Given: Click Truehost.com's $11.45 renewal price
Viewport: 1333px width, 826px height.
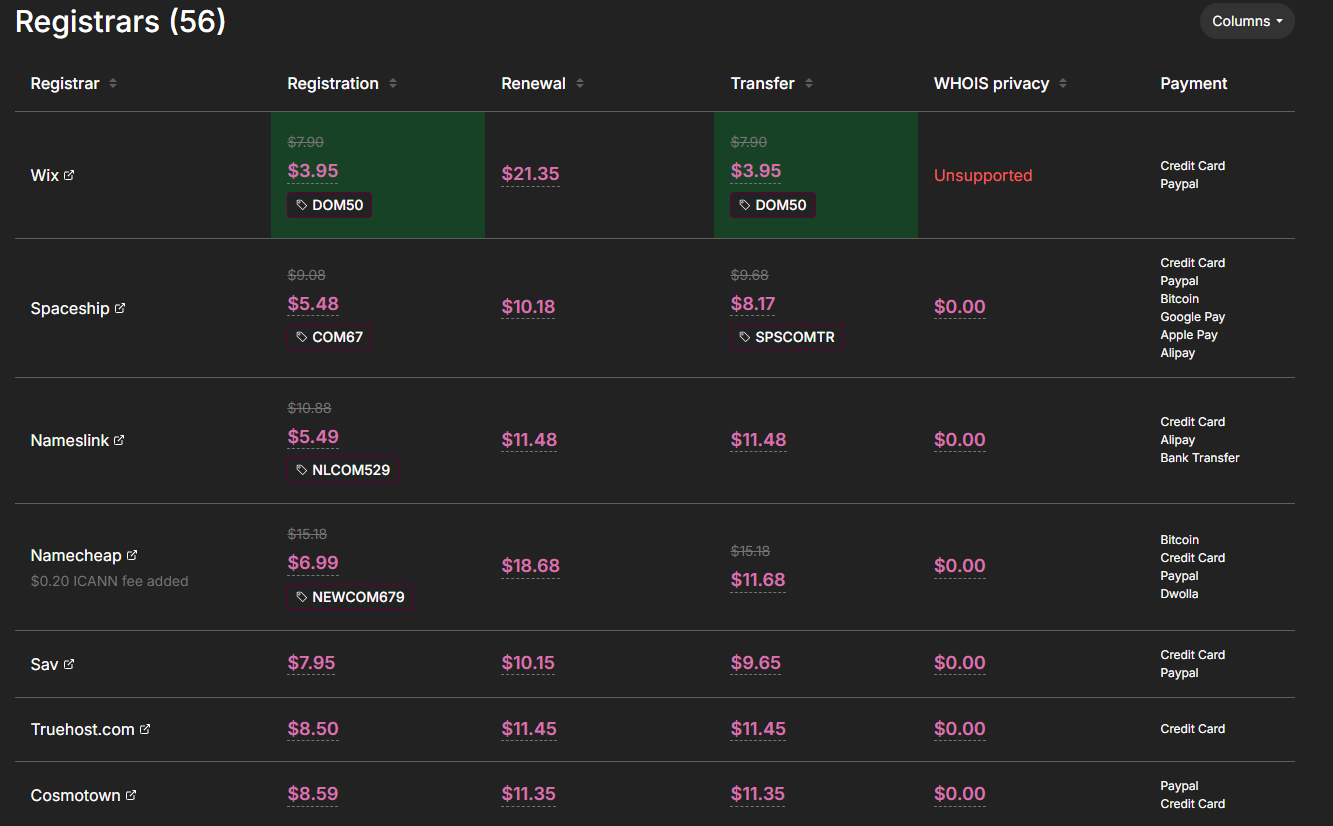Looking at the screenshot, I should point(529,729).
